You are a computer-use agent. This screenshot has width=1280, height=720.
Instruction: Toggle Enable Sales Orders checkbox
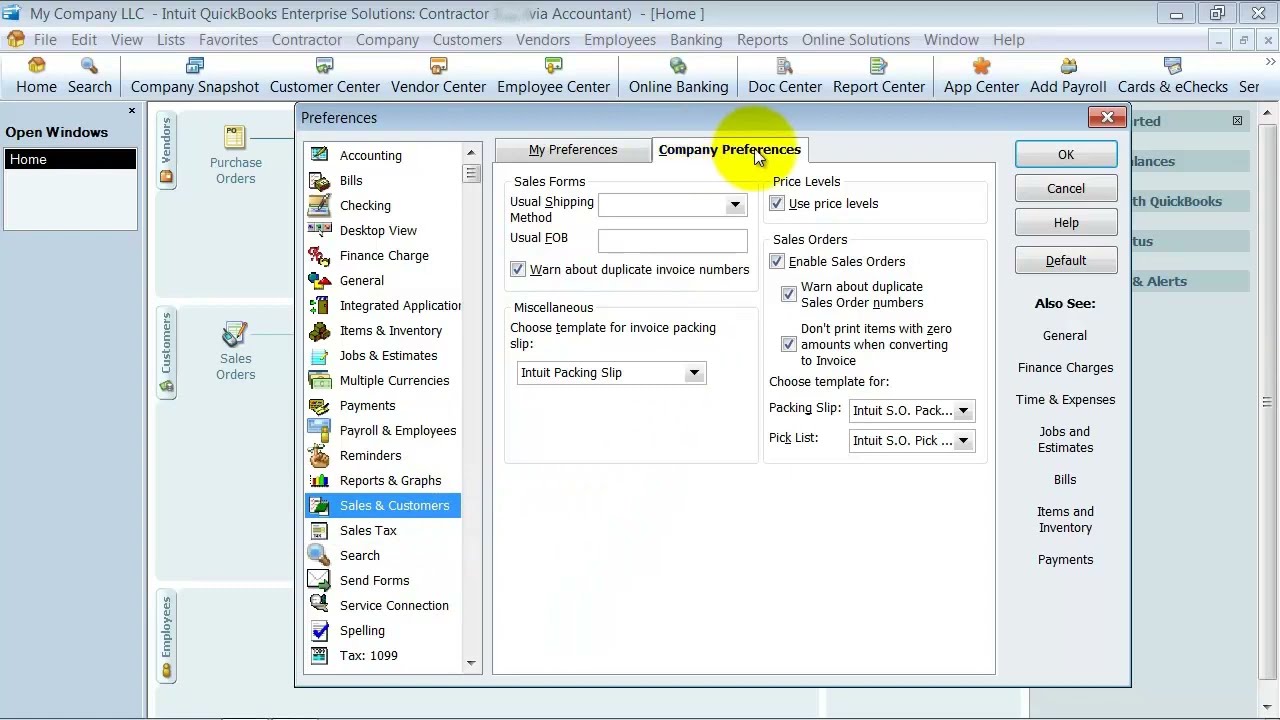[x=777, y=261]
